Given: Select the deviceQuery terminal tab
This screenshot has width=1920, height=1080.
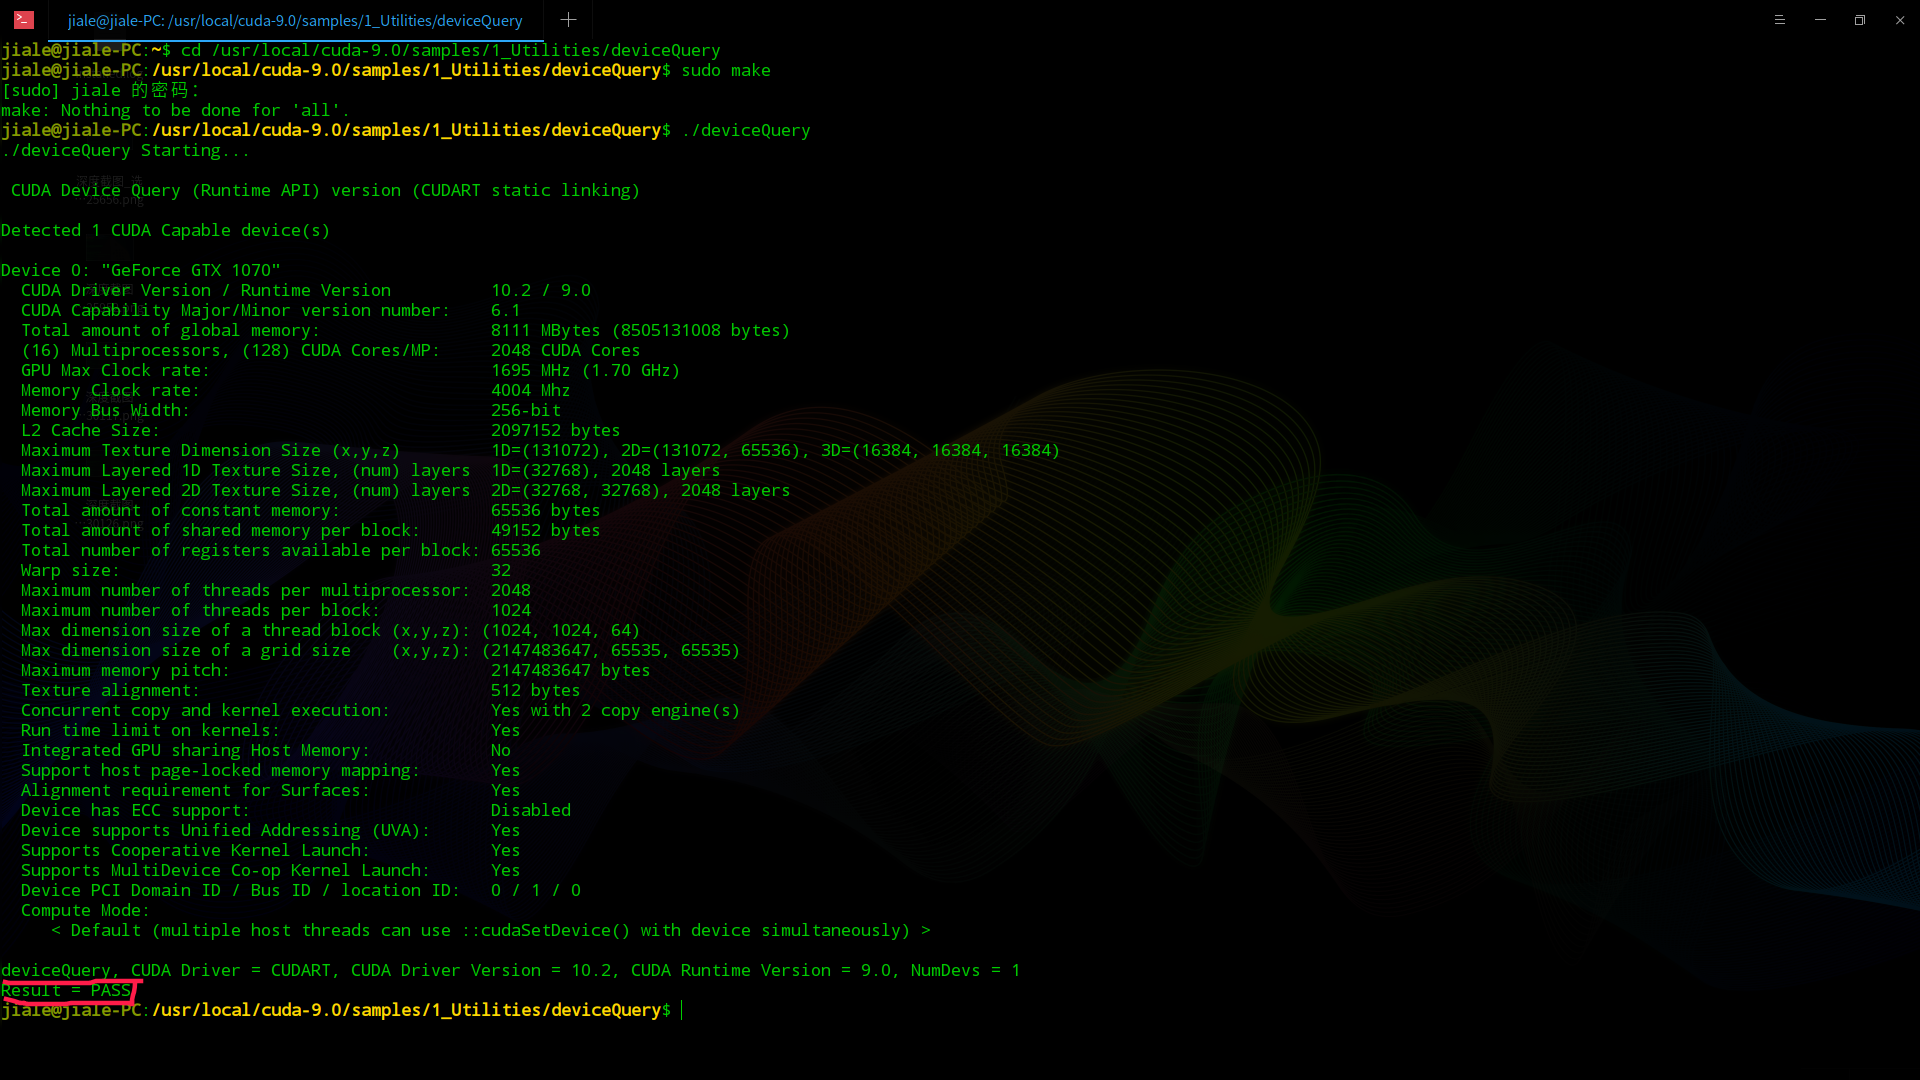Looking at the screenshot, I should point(295,20).
